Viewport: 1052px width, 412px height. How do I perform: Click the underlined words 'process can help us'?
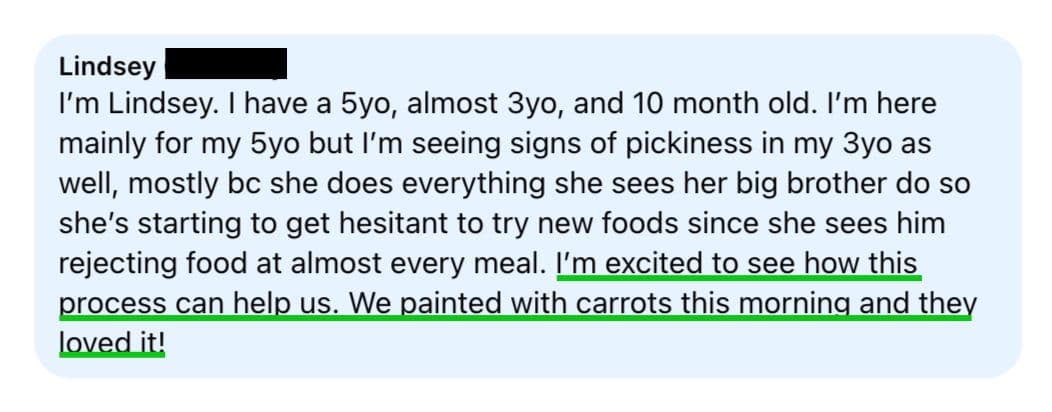[195, 303]
